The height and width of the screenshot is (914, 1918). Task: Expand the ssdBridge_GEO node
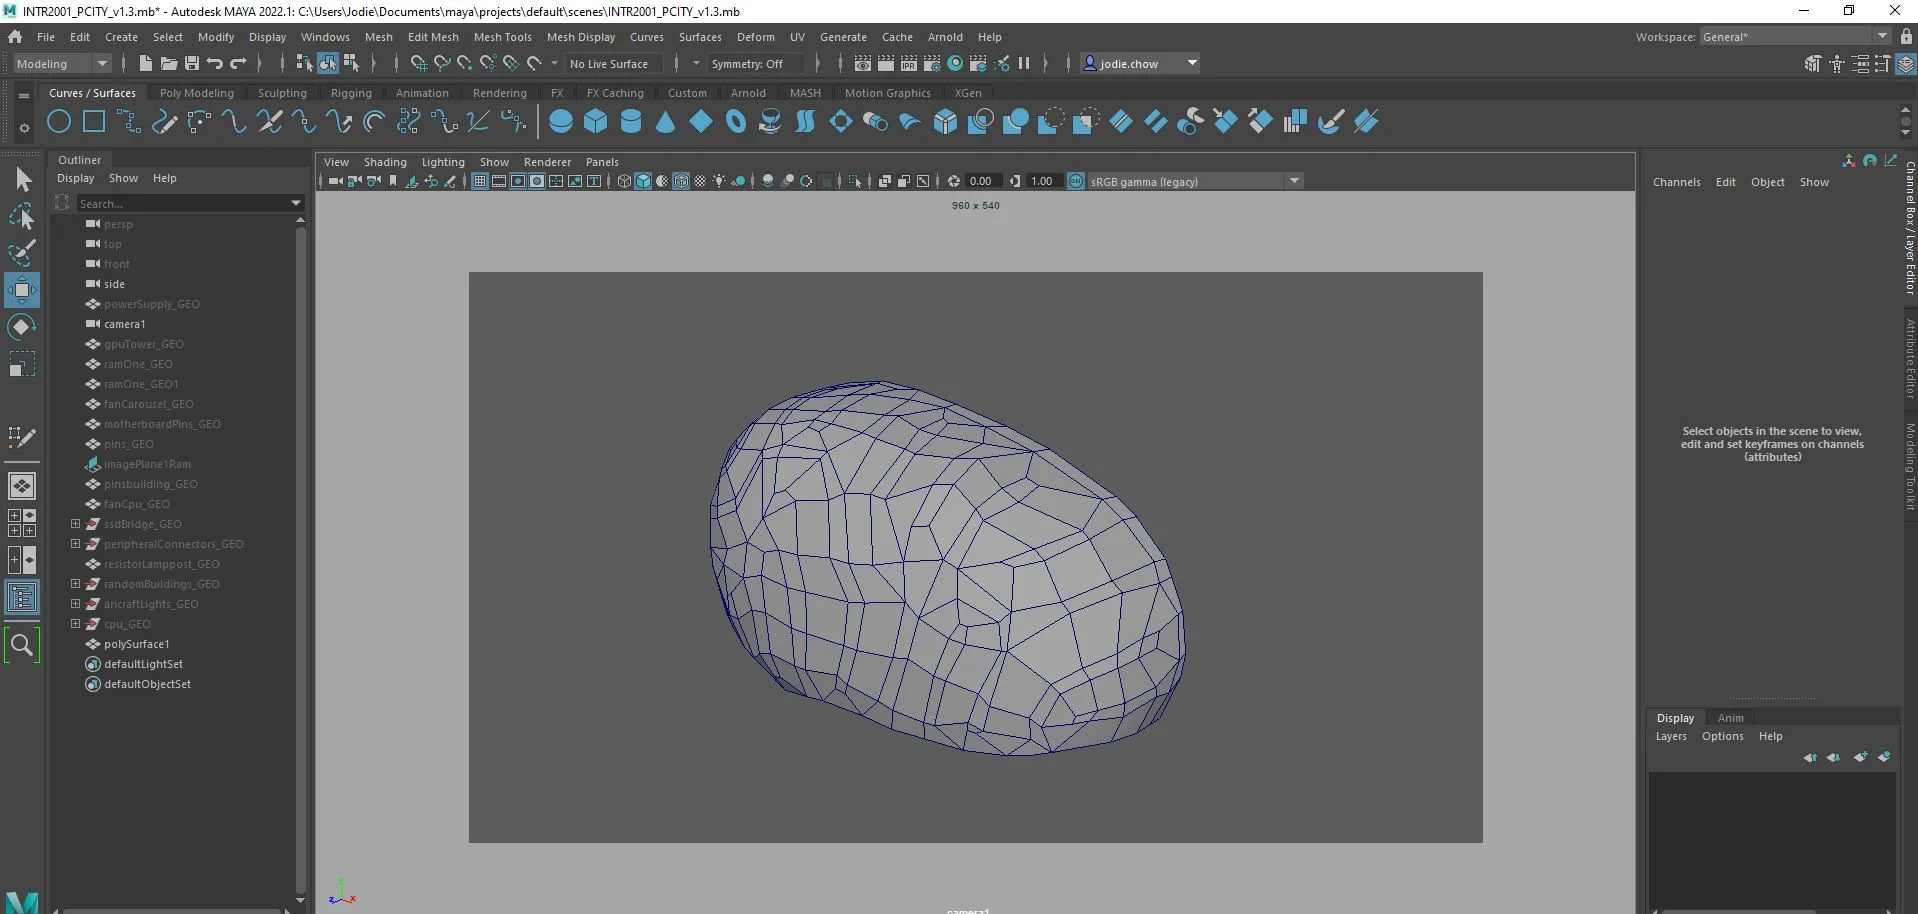point(75,523)
